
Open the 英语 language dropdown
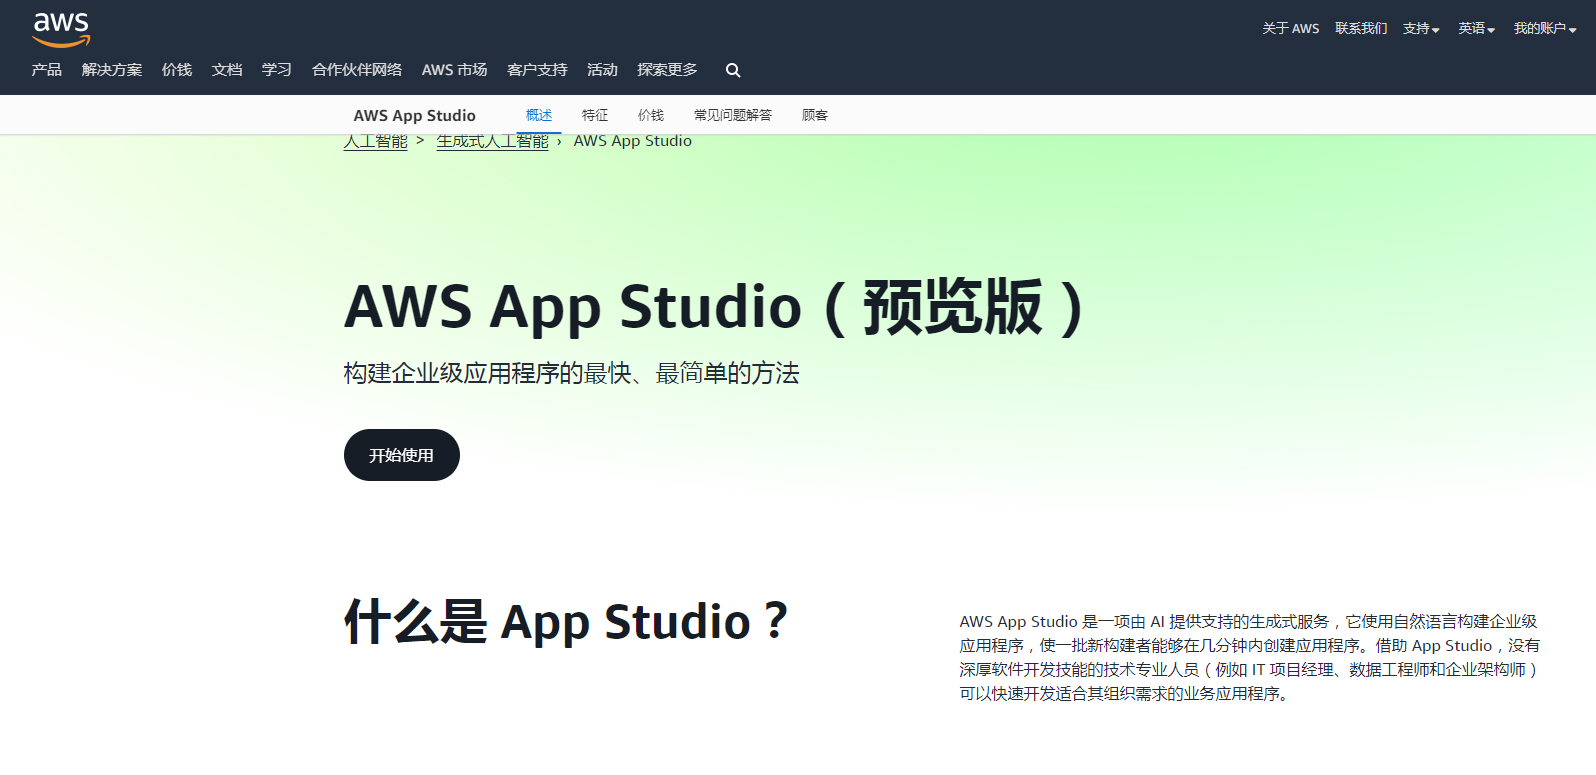coord(1476,29)
